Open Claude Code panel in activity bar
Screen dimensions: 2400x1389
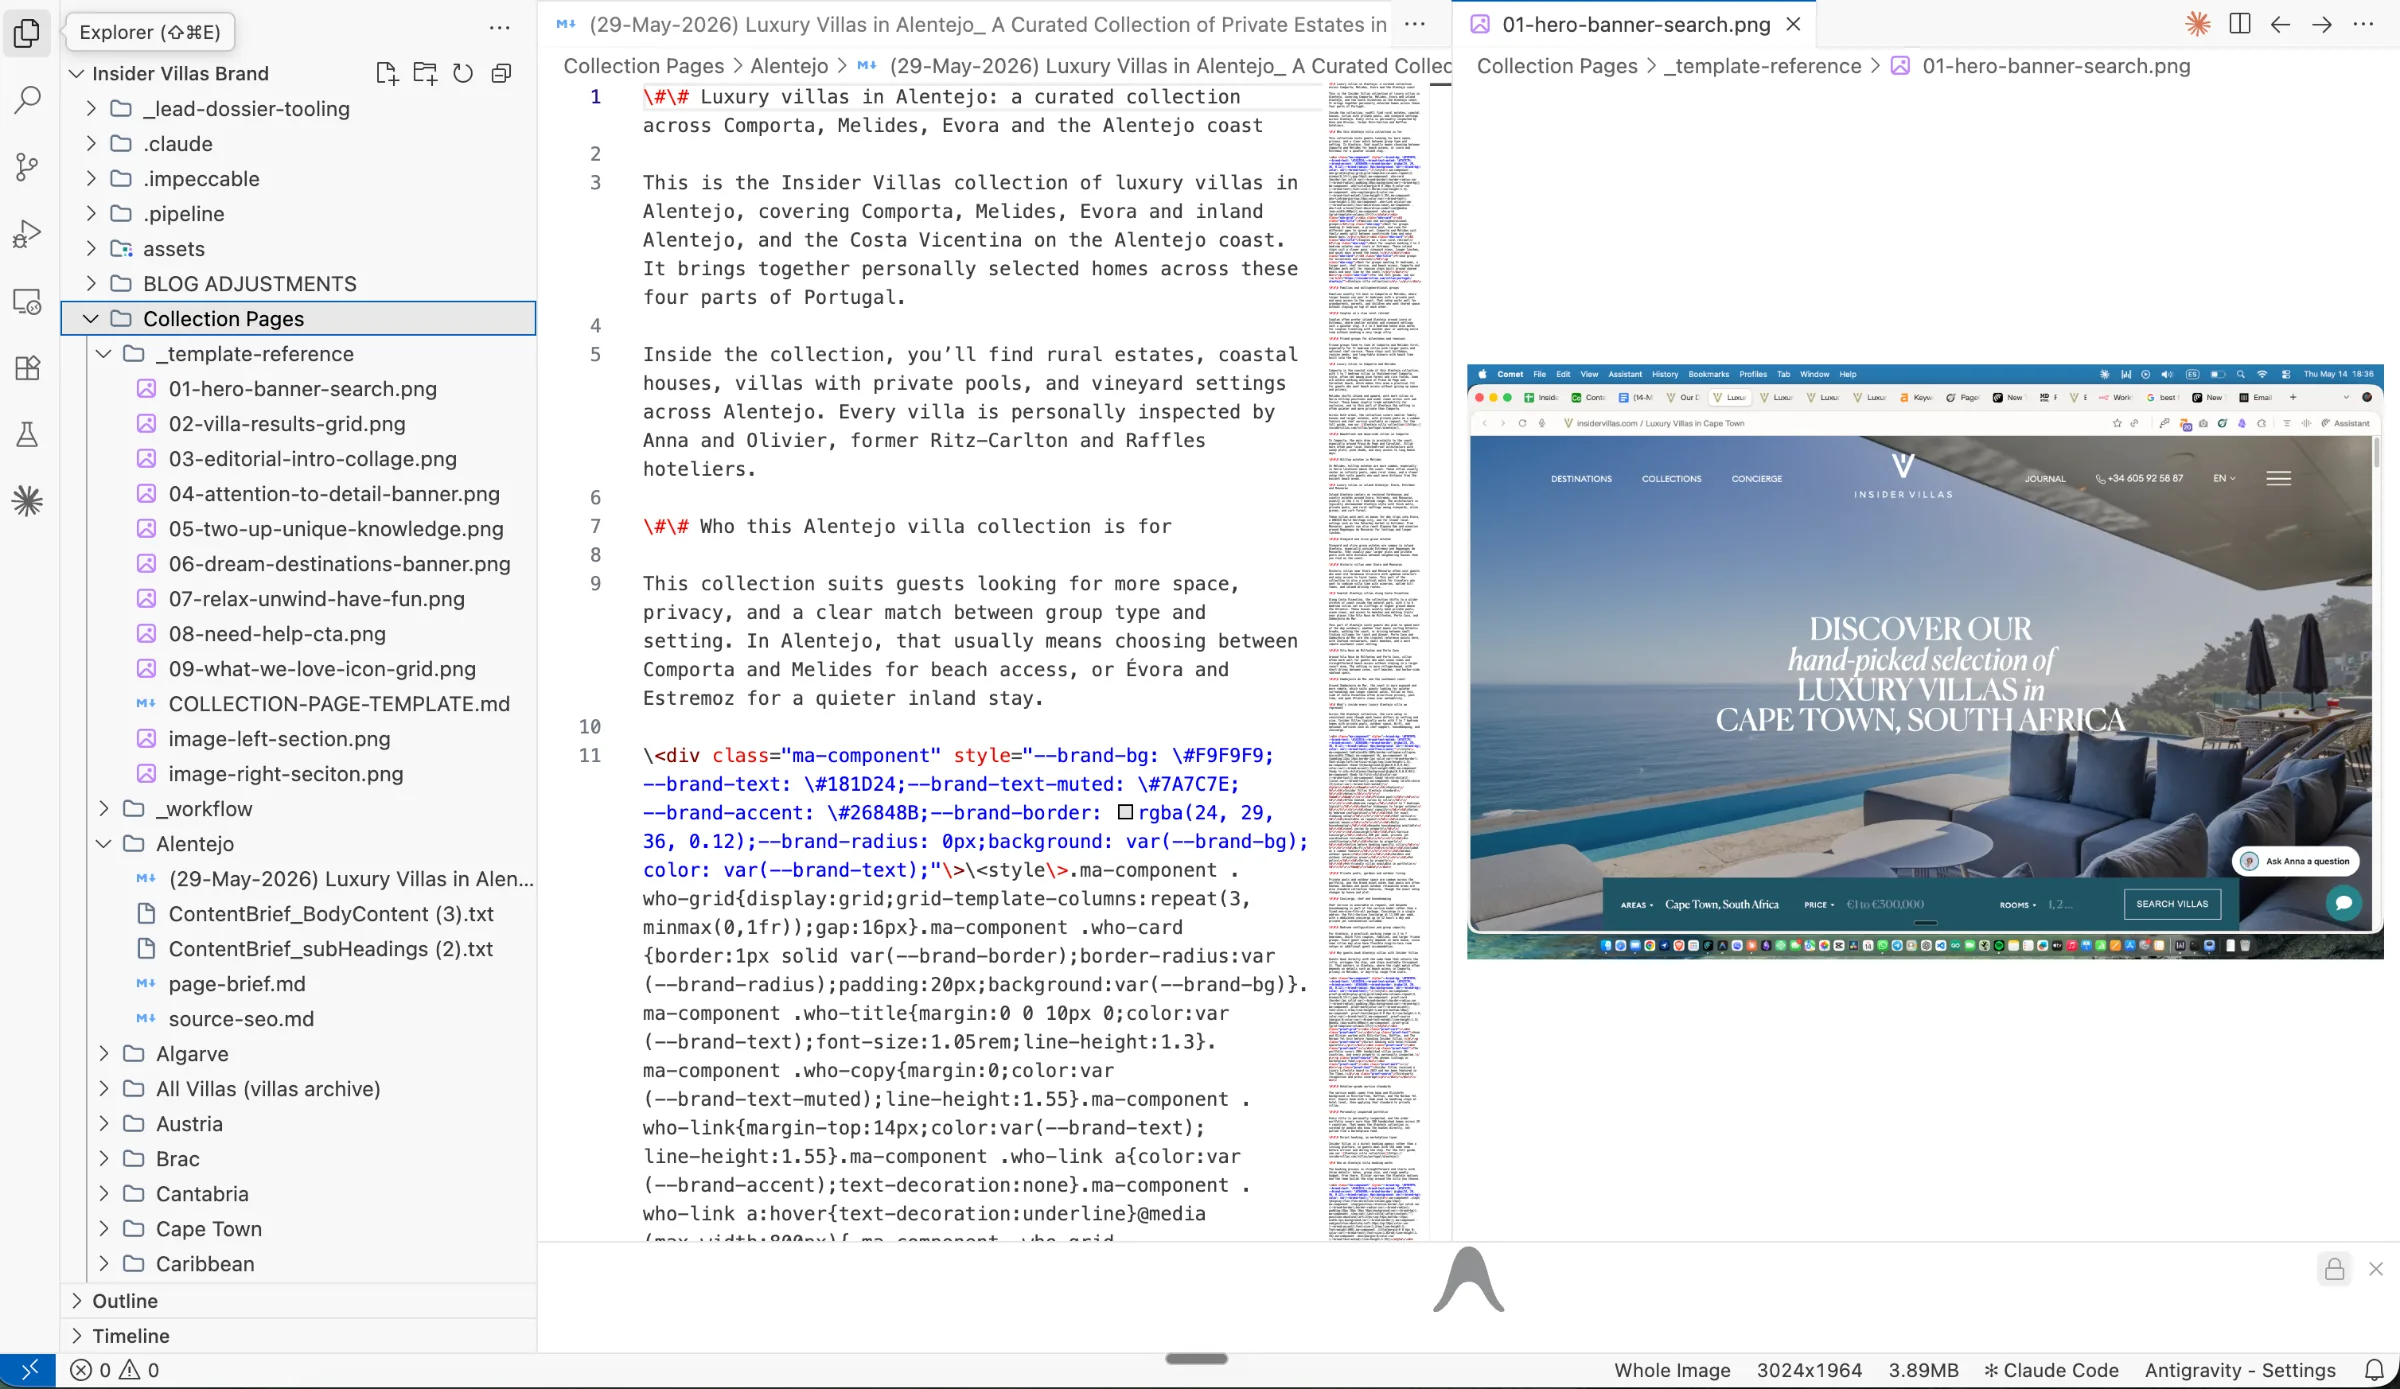point(27,500)
